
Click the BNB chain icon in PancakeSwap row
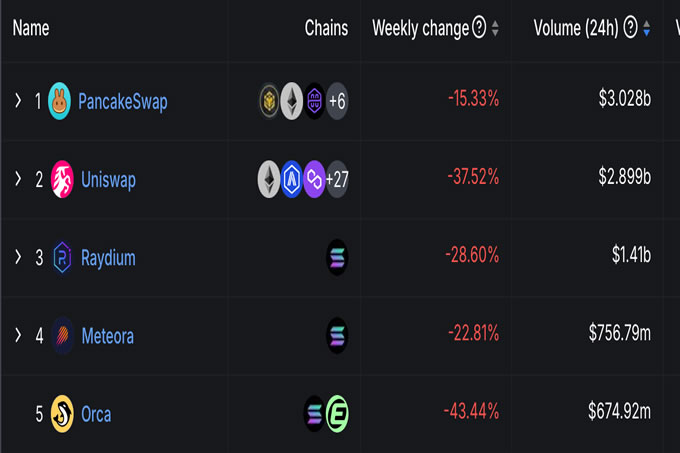(x=269, y=101)
